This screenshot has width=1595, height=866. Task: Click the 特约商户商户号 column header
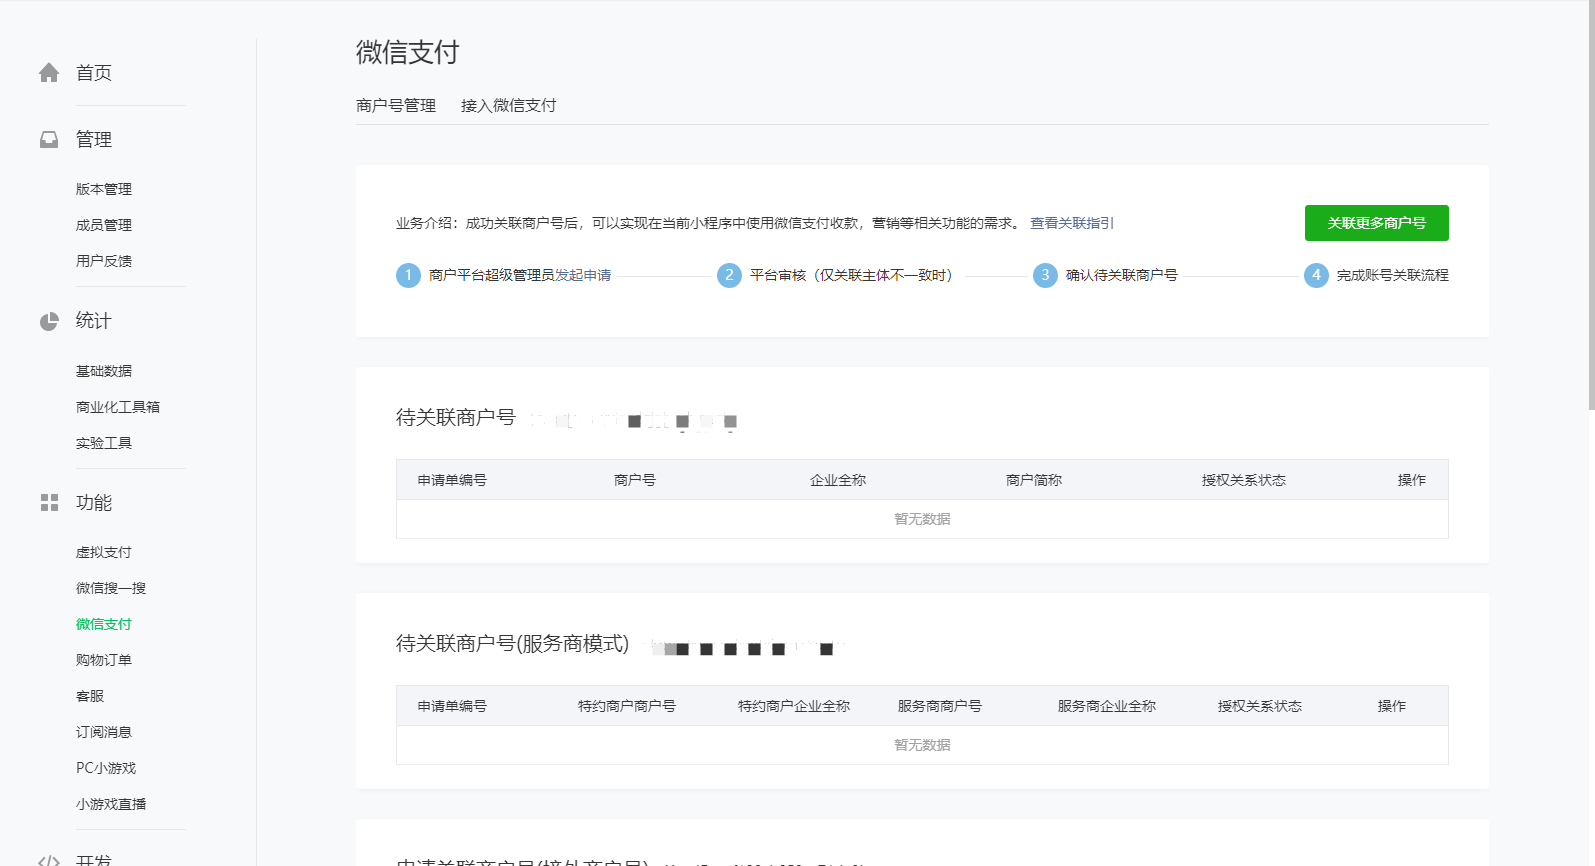[627, 706]
